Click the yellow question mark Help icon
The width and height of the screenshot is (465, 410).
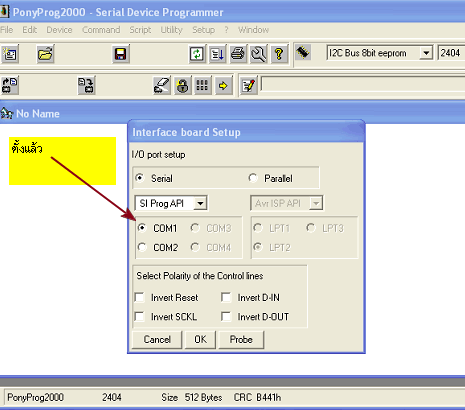[279, 54]
